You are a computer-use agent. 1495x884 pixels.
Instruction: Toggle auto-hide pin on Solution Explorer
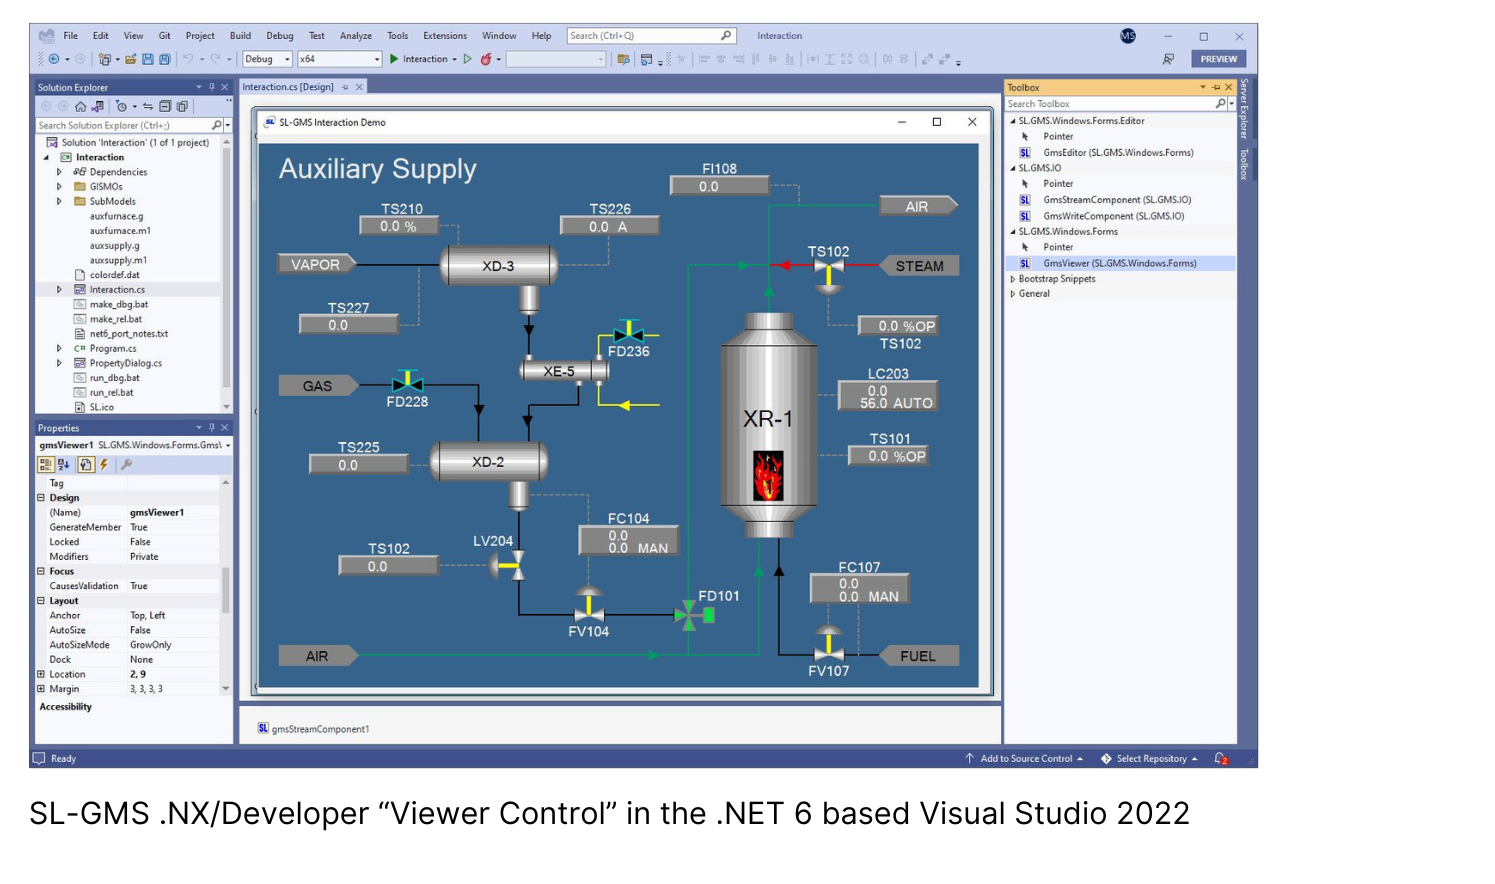point(210,87)
